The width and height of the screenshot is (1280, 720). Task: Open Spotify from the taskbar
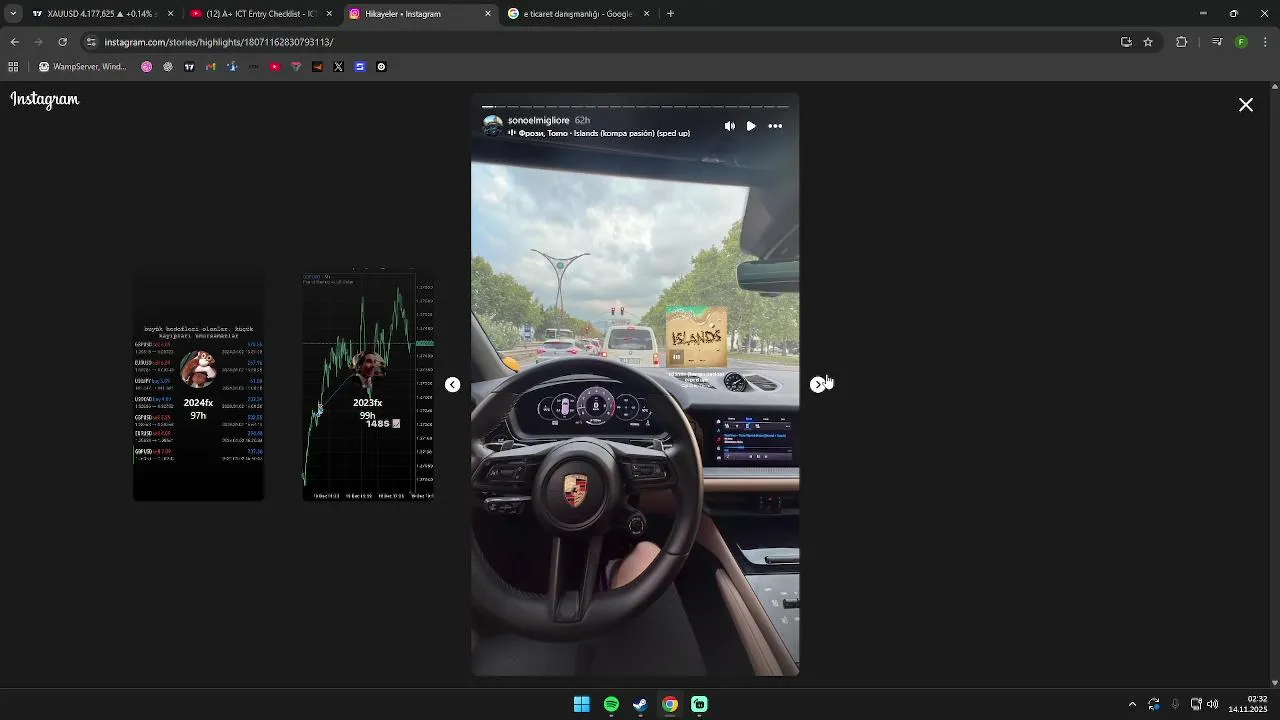click(611, 704)
